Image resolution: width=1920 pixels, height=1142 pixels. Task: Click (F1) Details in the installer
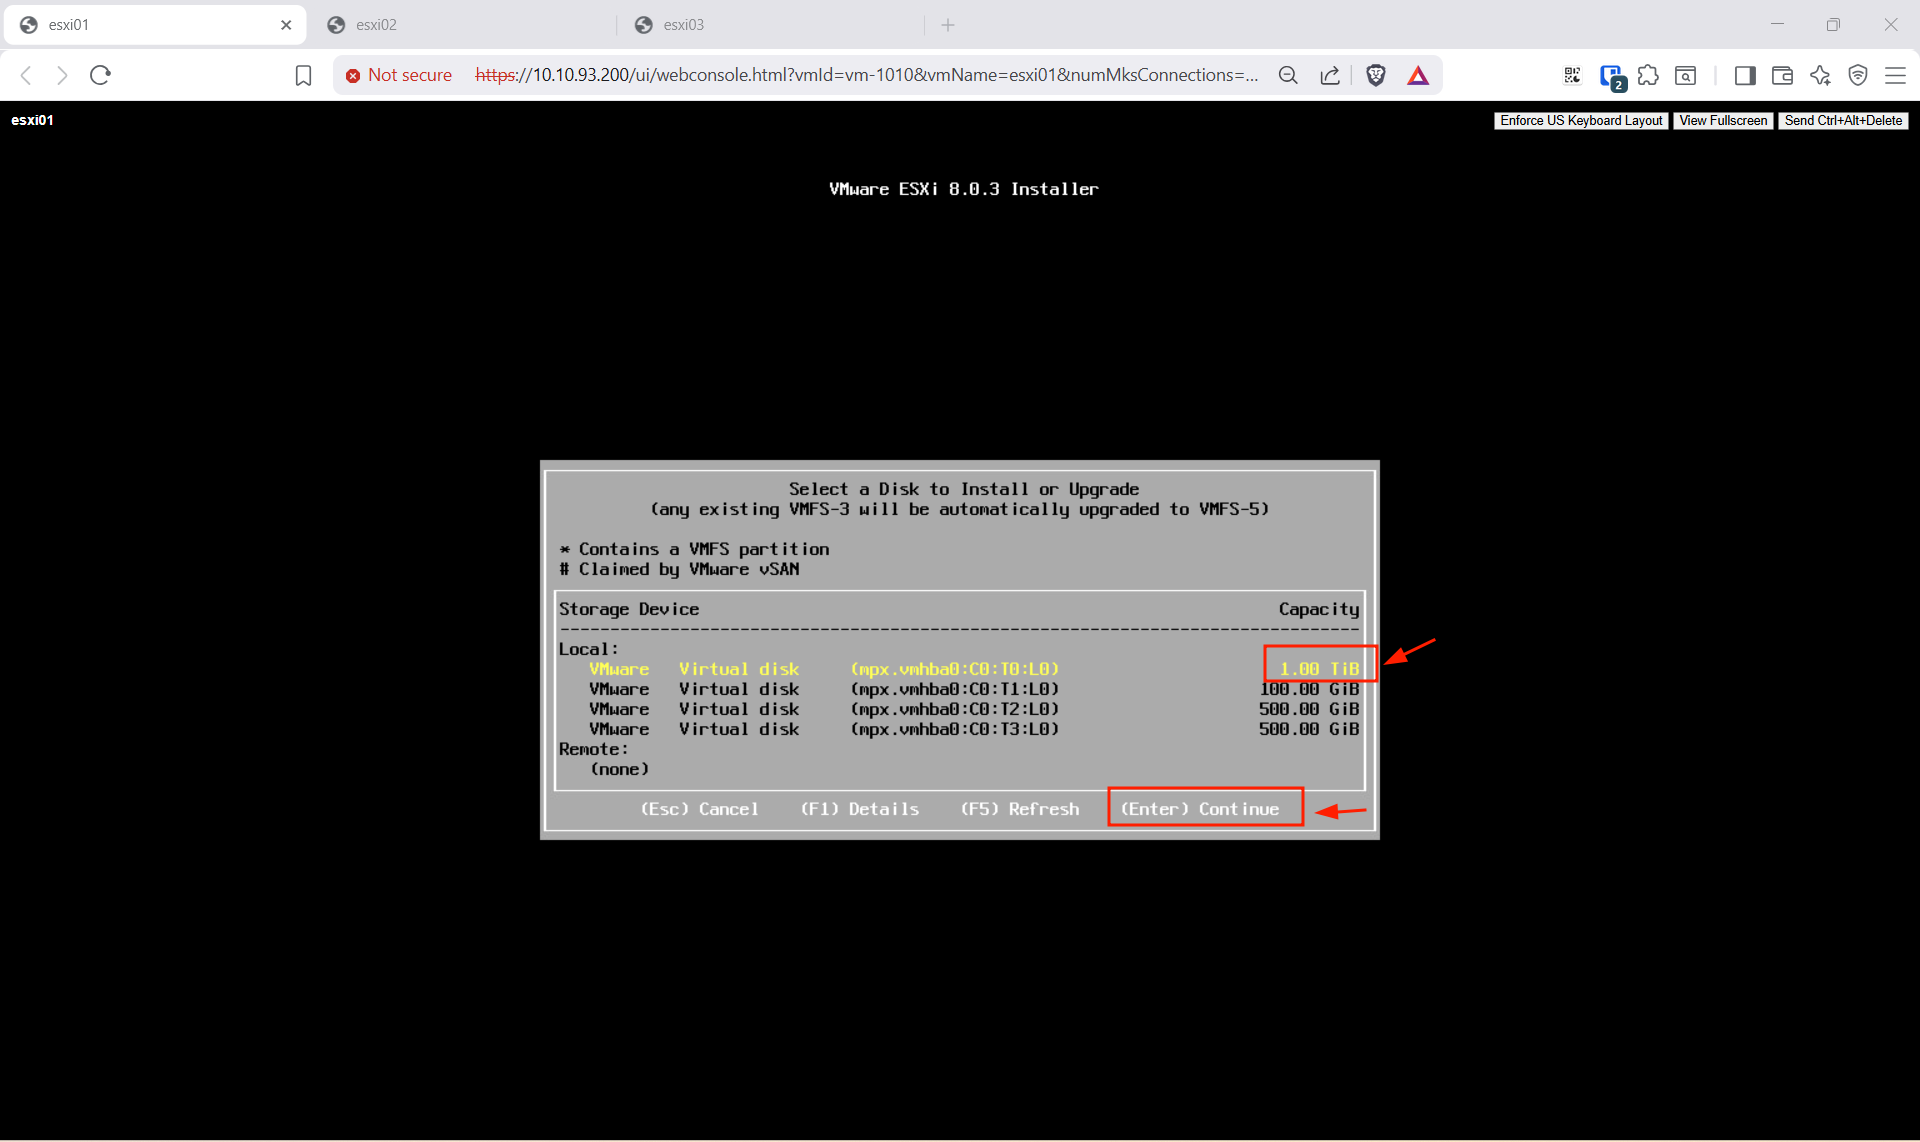pyautogui.click(x=859, y=809)
